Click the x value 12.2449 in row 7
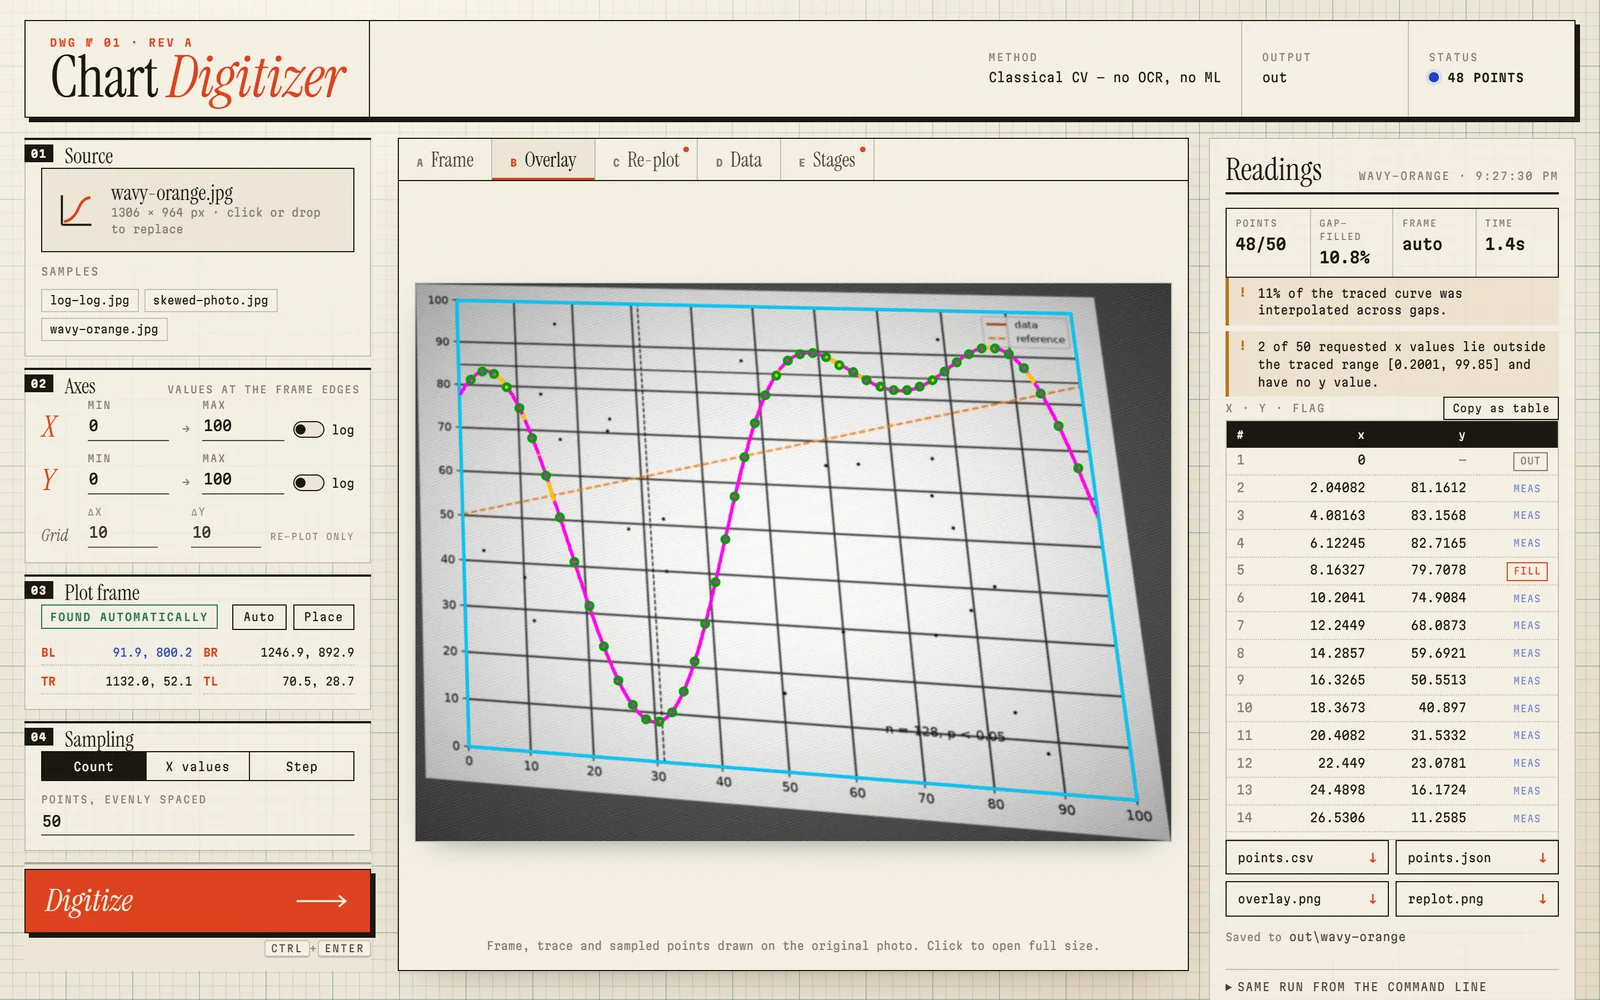Image resolution: width=1600 pixels, height=1000 pixels. (x=1337, y=626)
